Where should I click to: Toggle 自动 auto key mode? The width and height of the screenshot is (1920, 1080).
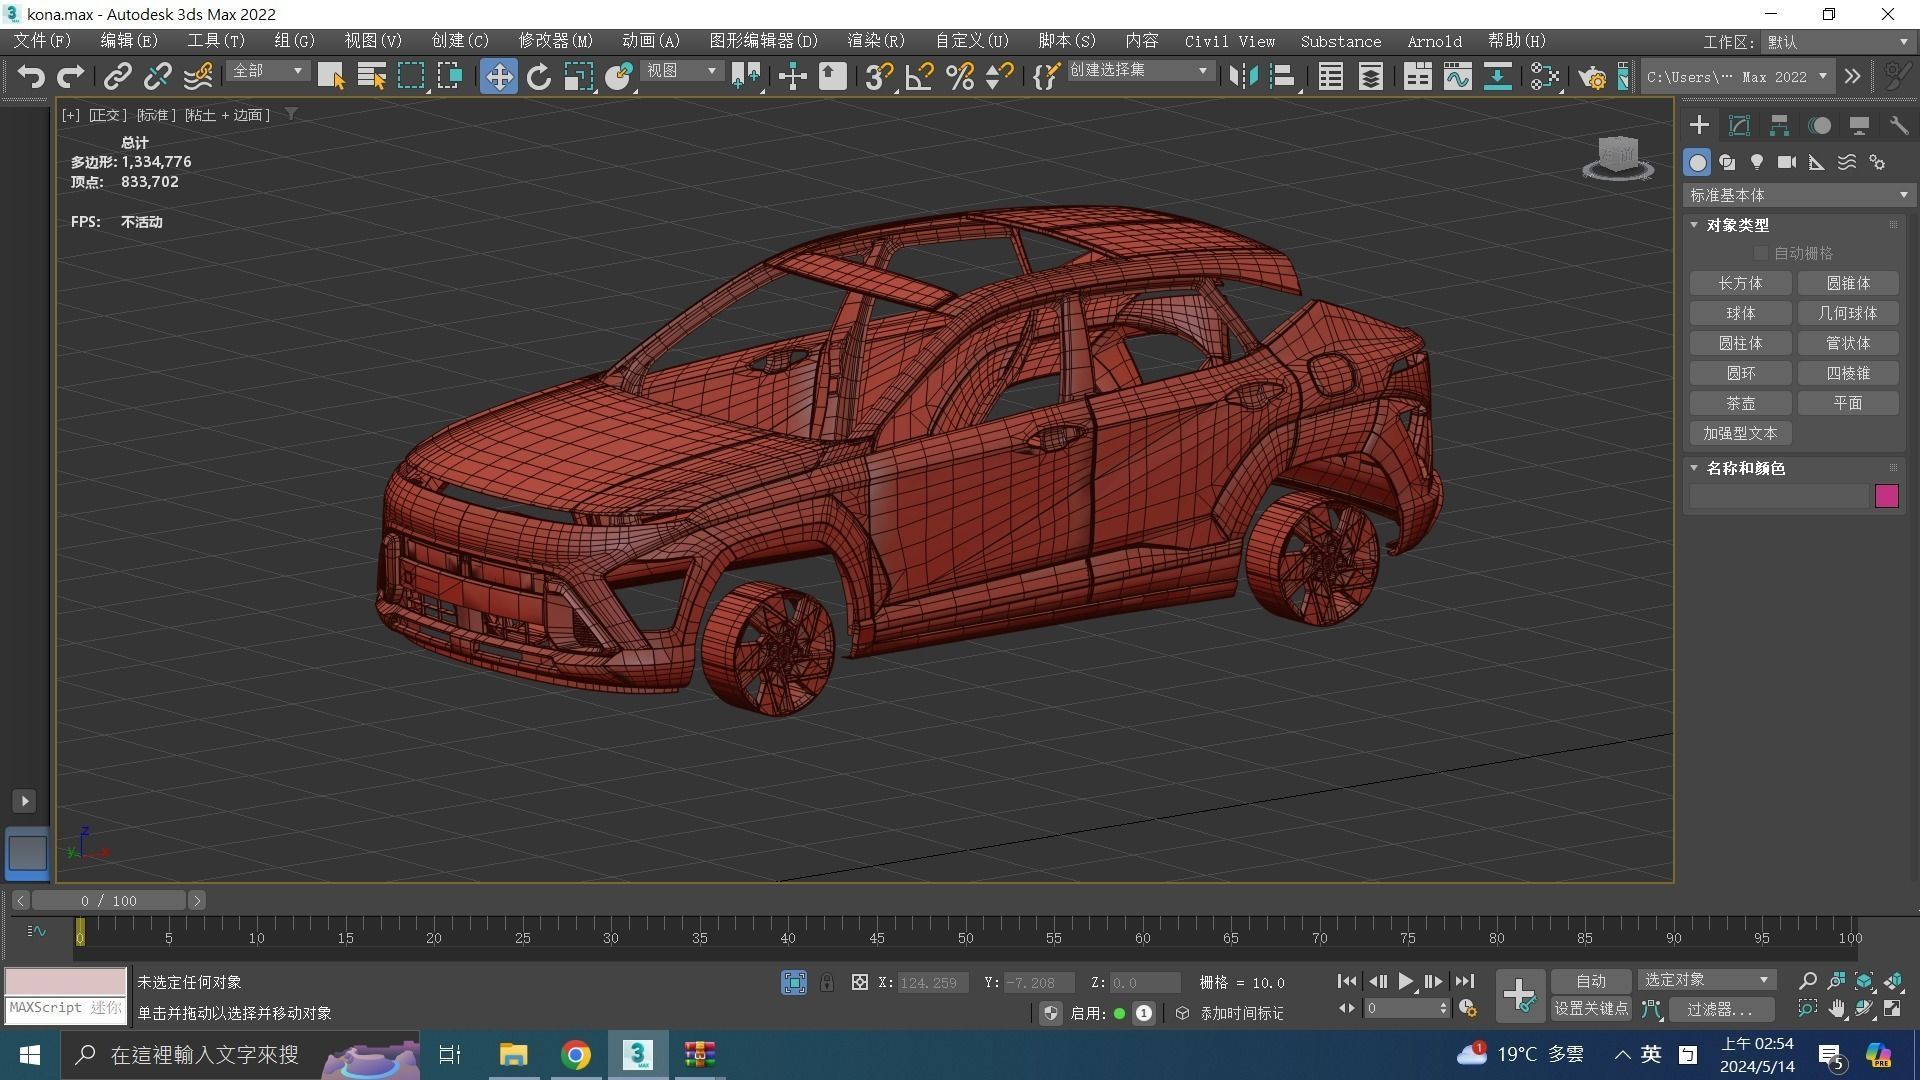[x=1590, y=982]
